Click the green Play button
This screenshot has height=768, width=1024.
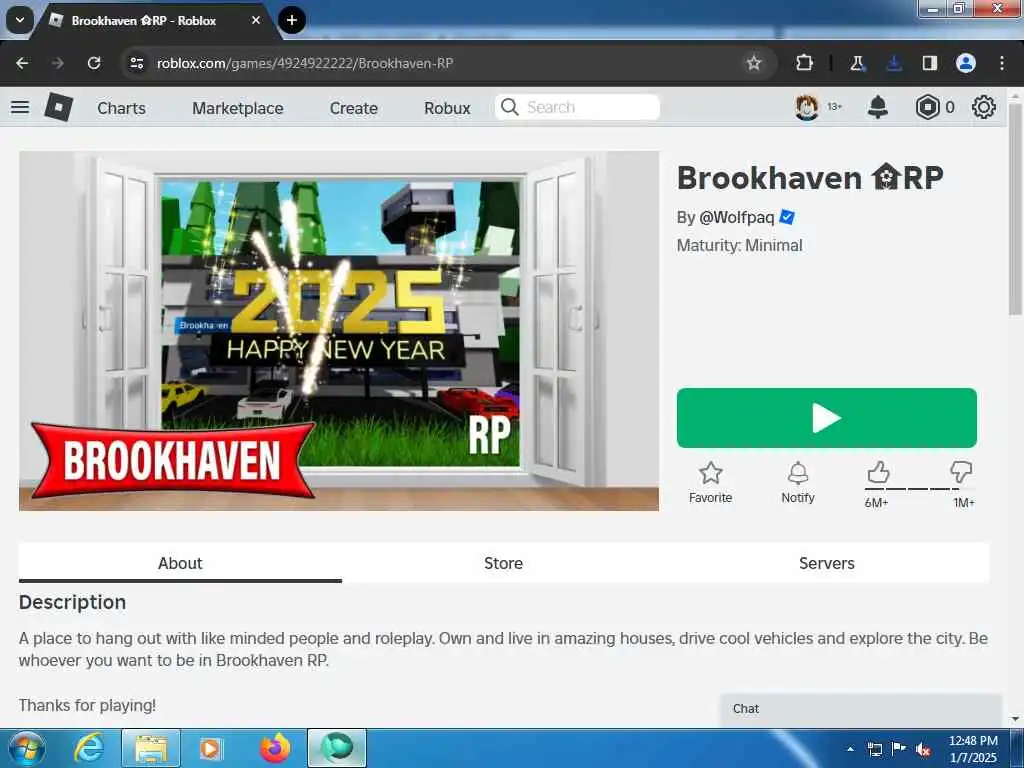click(x=827, y=418)
